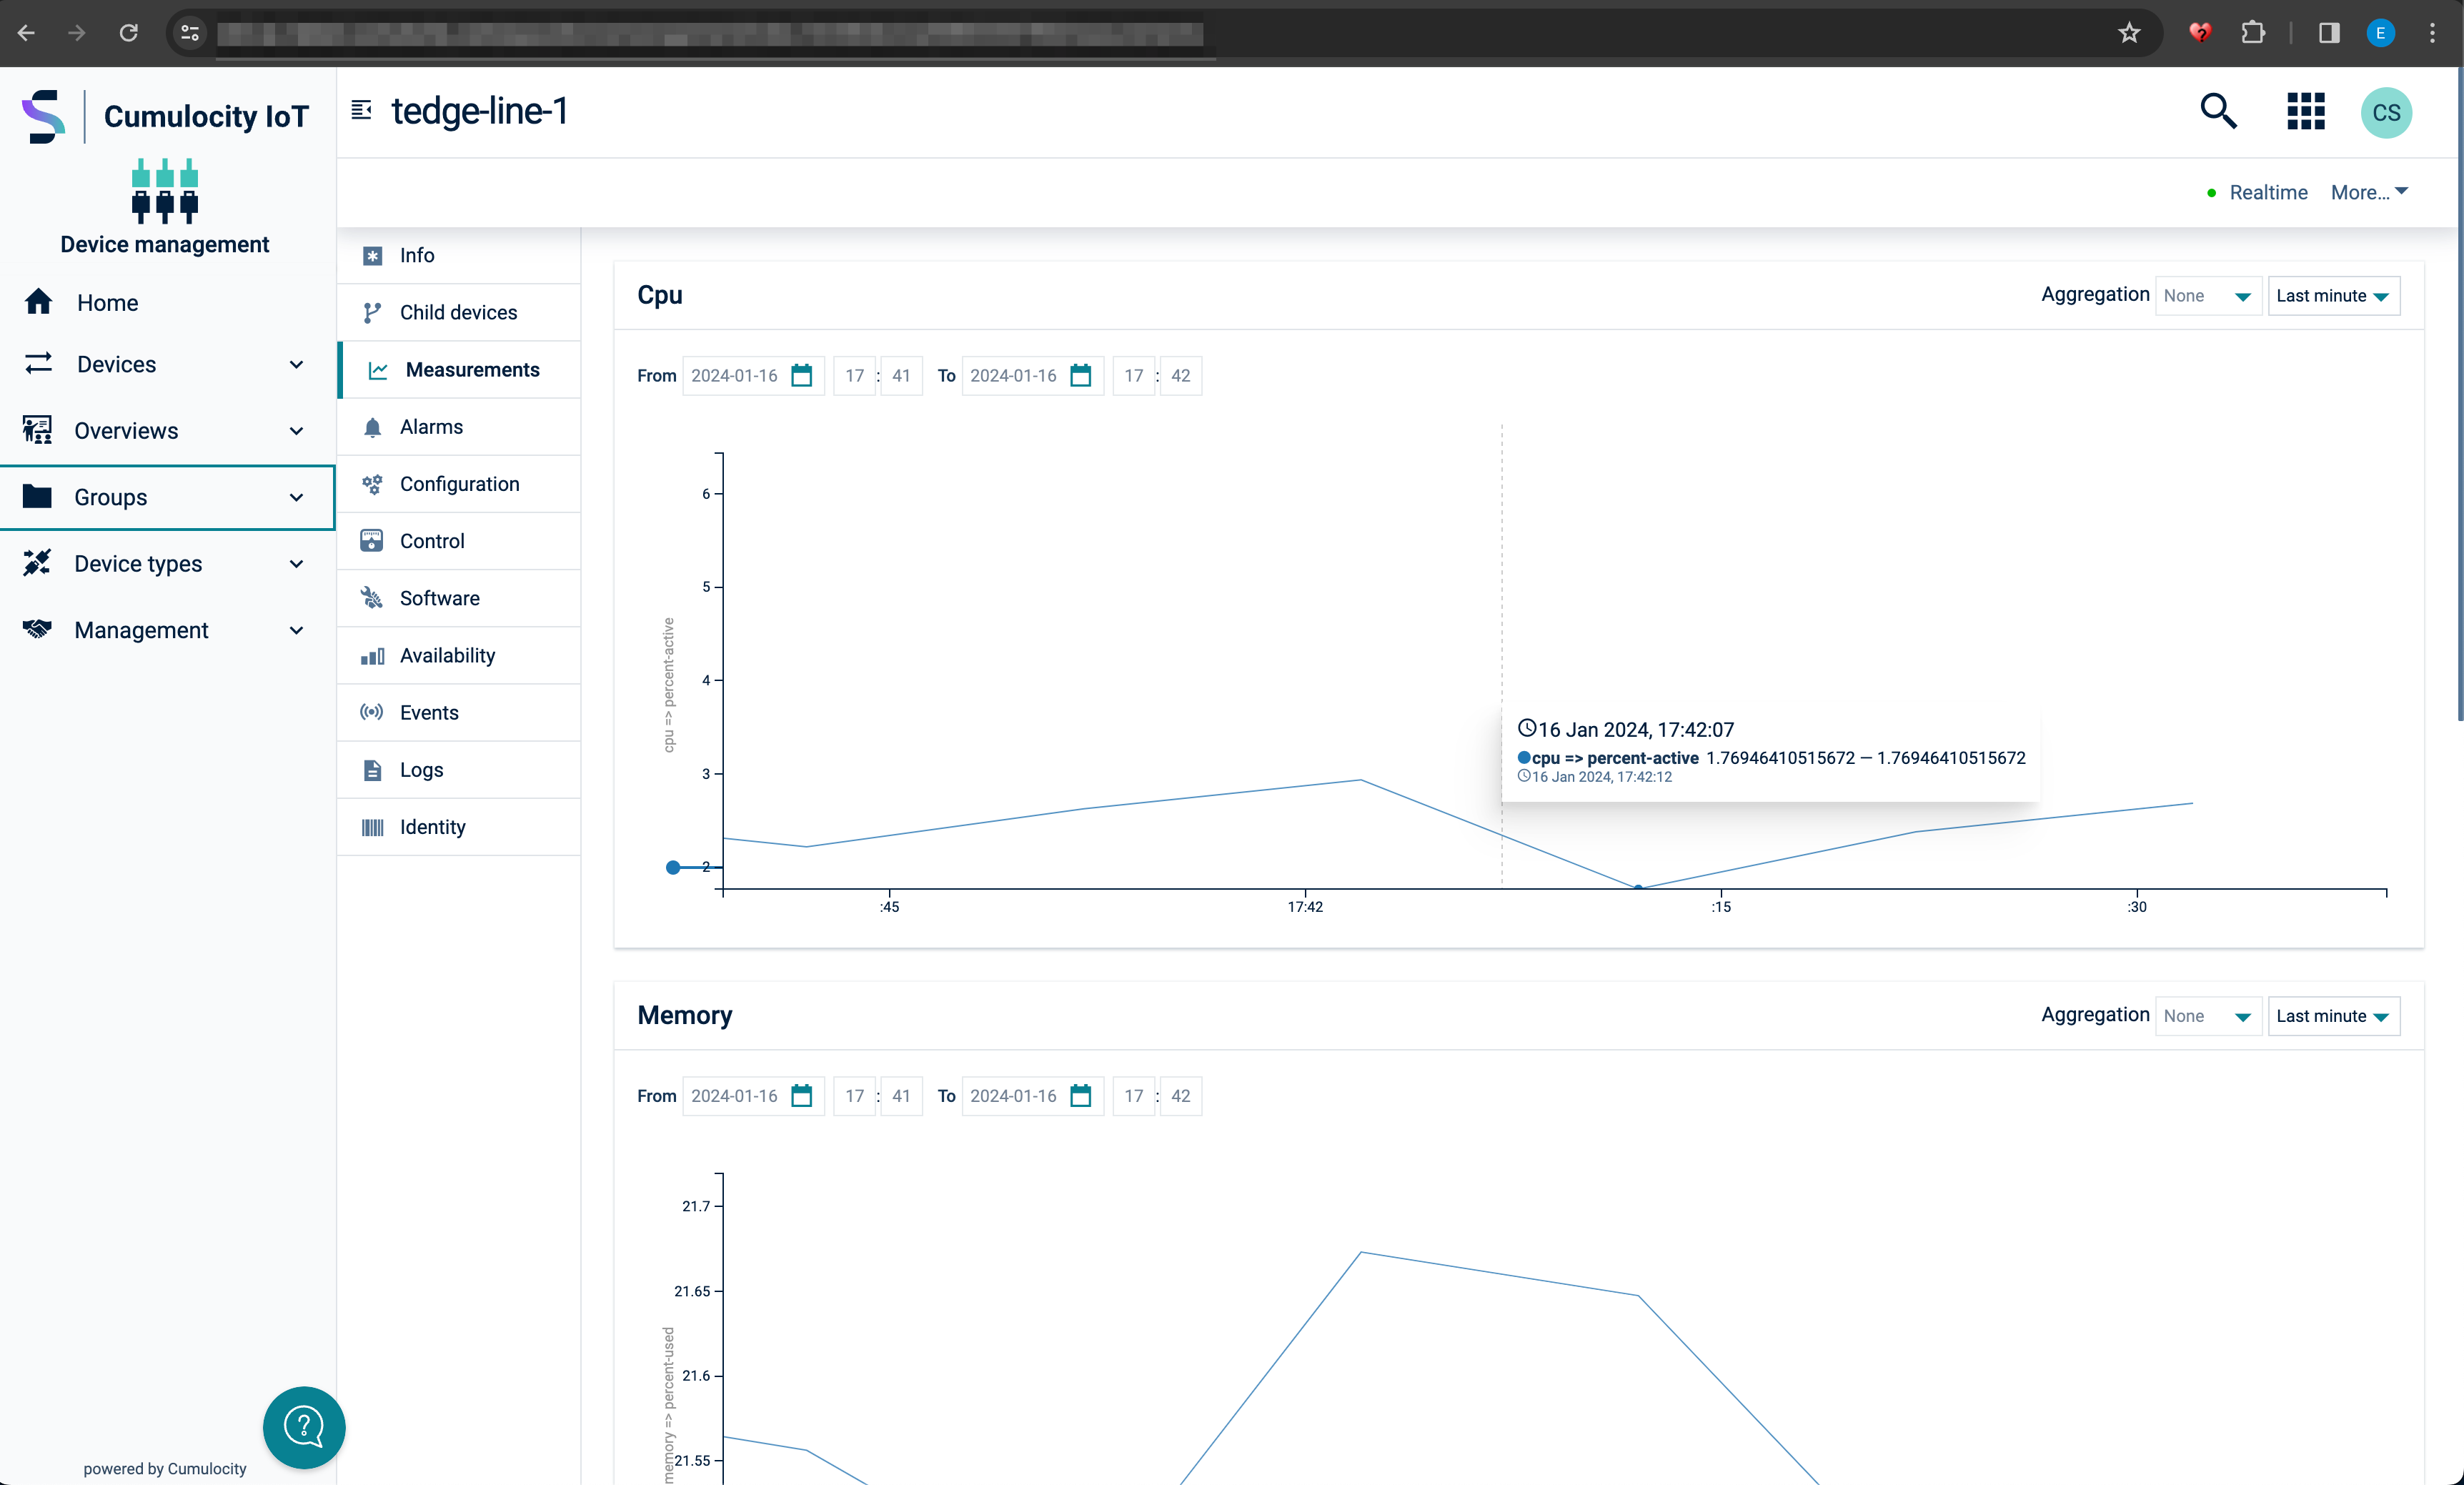Image resolution: width=2464 pixels, height=1485 pixels.
Task: Switch to the Alarms tab
Action: [x=431, y=427]
